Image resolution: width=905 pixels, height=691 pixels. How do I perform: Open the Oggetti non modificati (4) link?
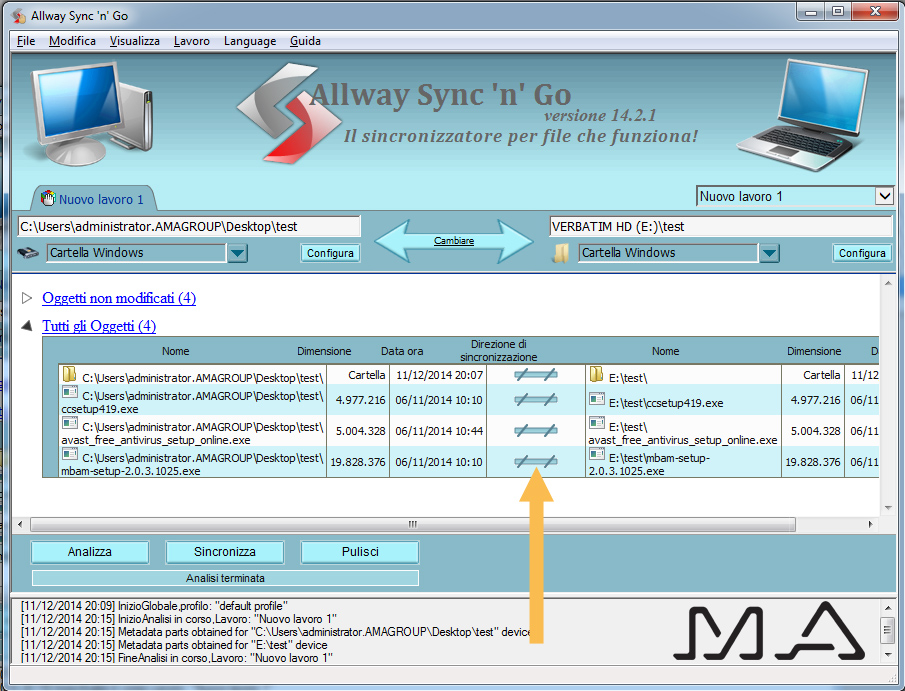(x=119, y=298)
